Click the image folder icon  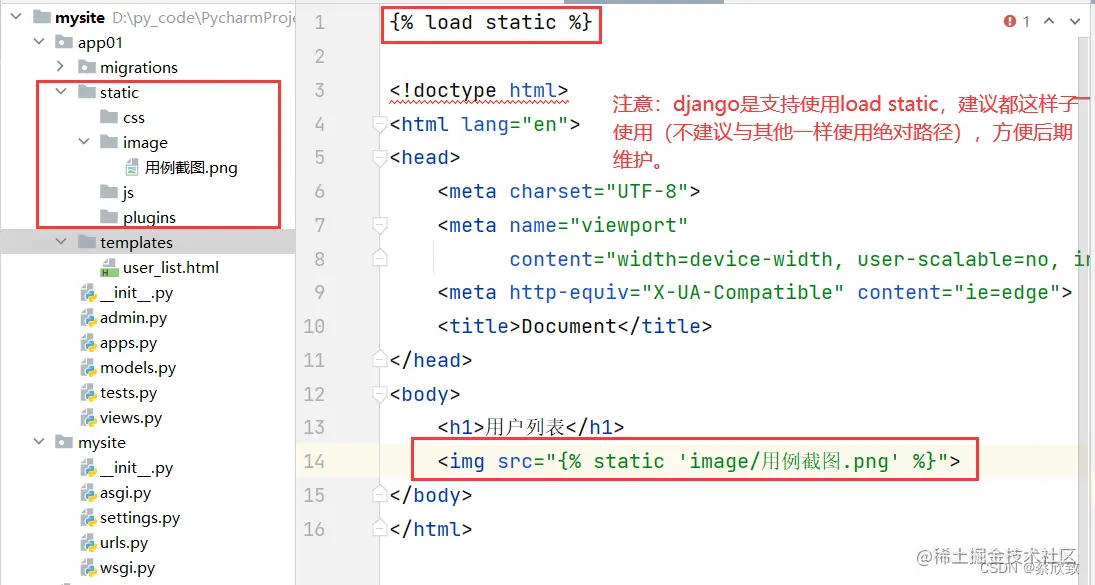(x=109, y=142)
